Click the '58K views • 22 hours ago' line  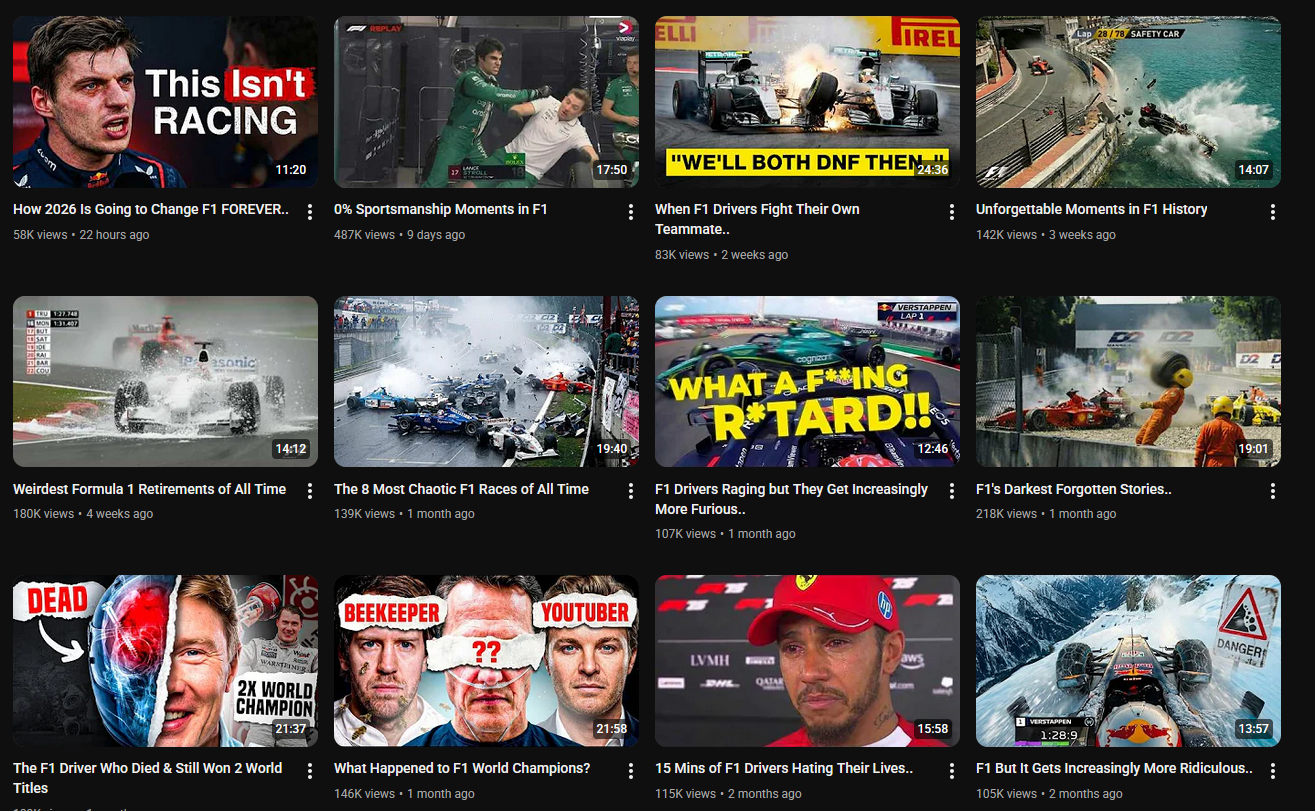click(81, 235)
